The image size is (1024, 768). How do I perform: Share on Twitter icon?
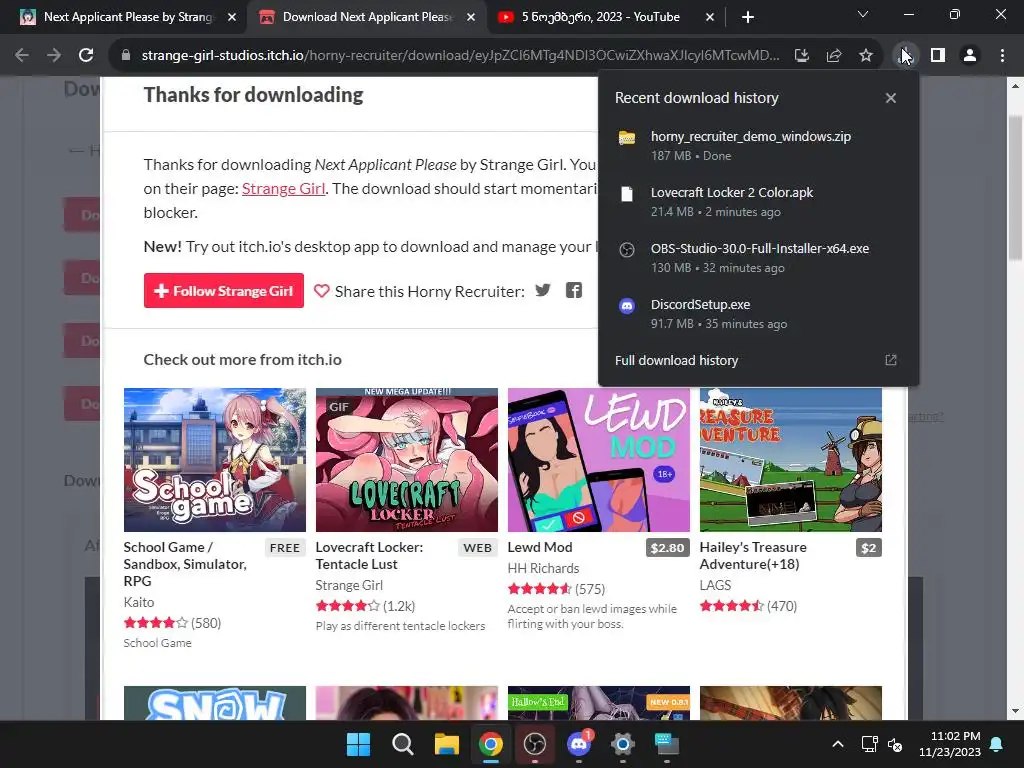point(543,291)
